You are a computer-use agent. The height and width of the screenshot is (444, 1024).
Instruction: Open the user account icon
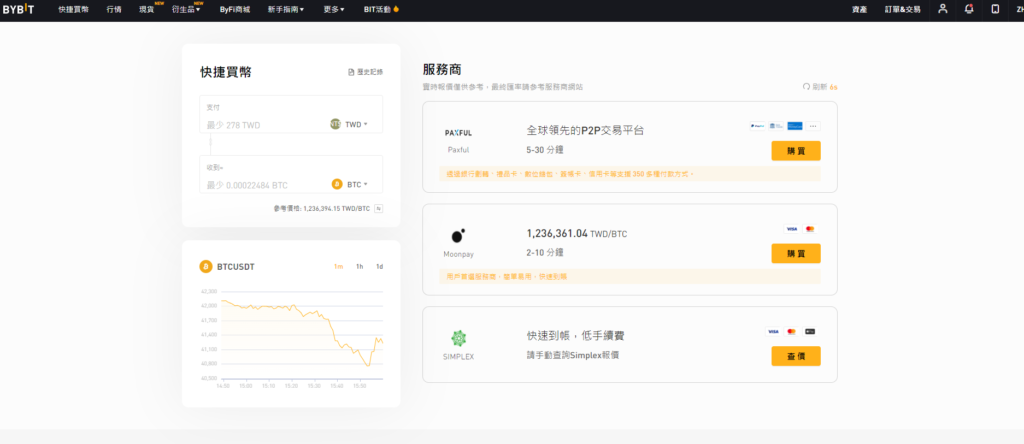pos(942,9)
